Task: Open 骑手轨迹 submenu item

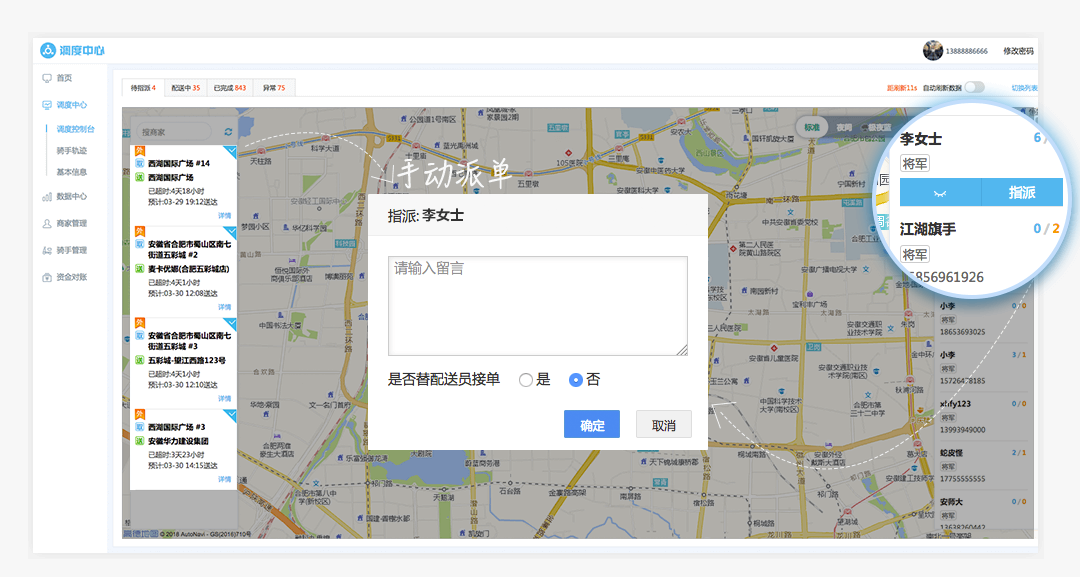Action: (x=71, y=151)
